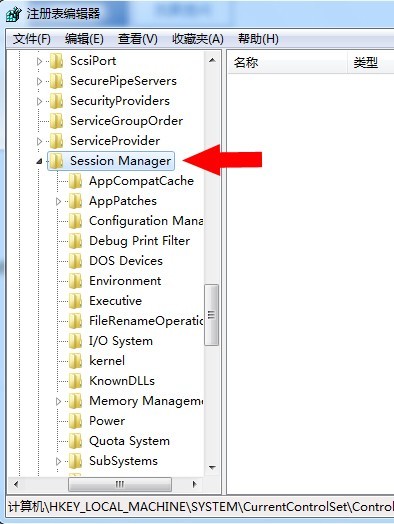This screenshot has width=394, height=524.
Task: Select the Session Manager folder icon
Action: point(56,161)
